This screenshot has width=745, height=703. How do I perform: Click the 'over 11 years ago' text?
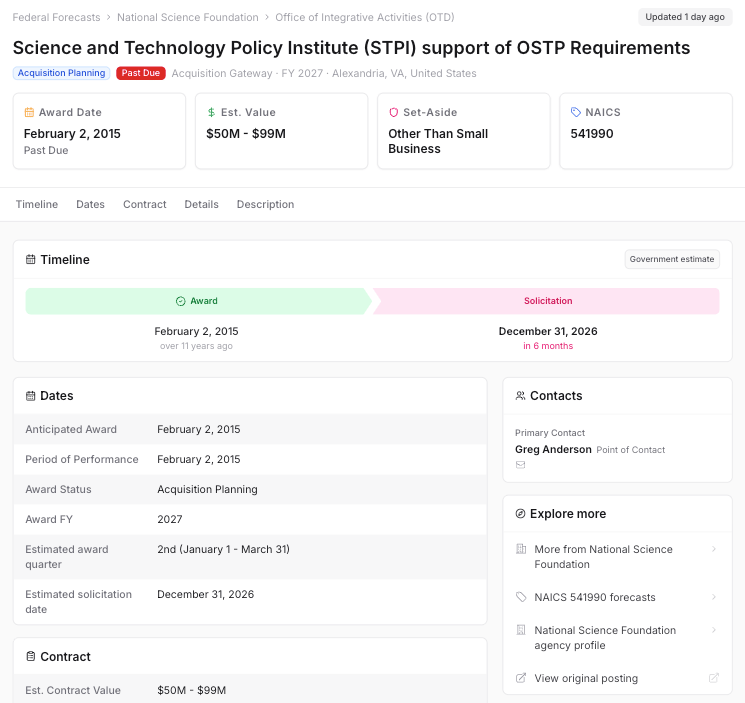(x=196, y=346)
